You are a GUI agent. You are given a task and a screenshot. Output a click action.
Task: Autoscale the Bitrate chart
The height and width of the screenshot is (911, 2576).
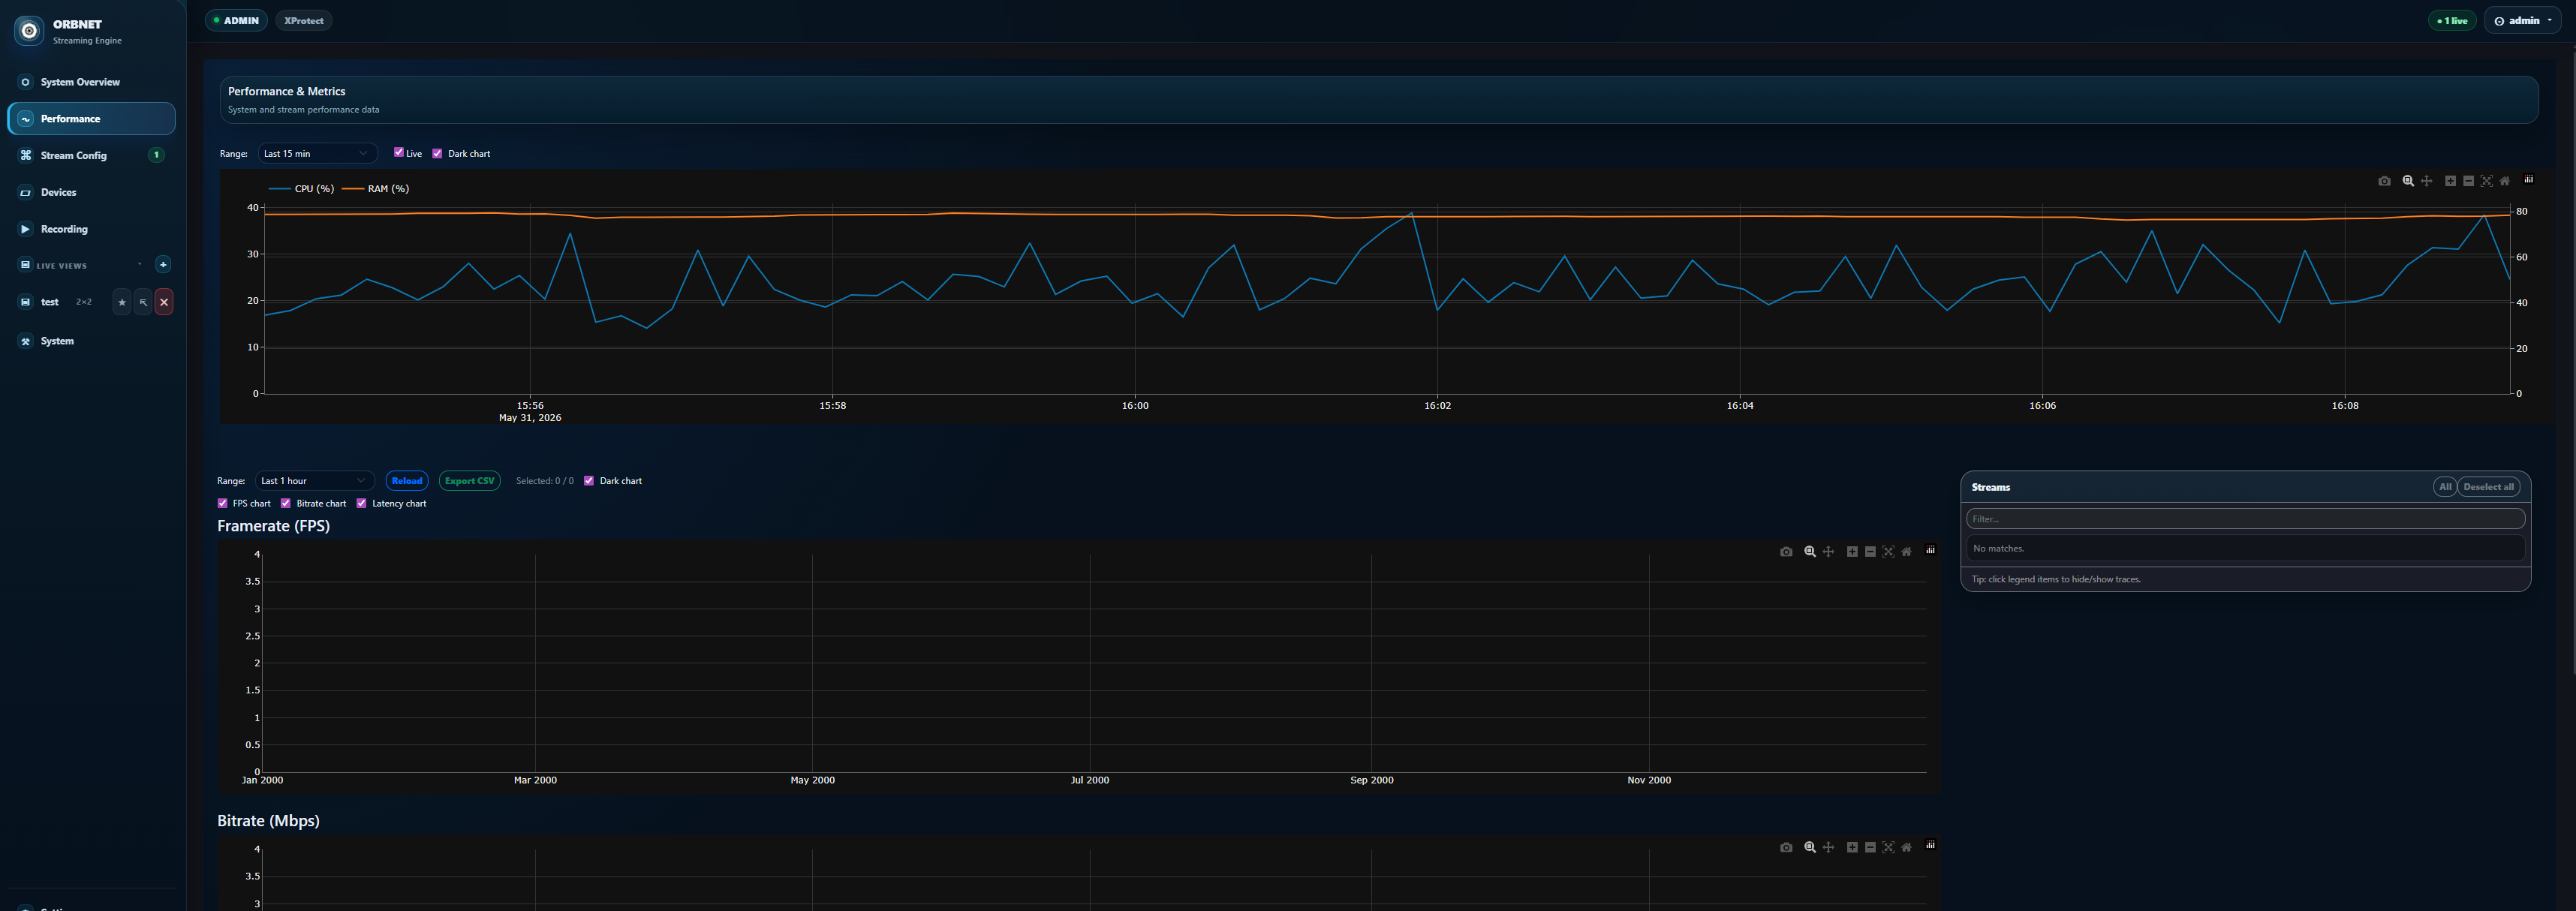tap(1888, 847)
